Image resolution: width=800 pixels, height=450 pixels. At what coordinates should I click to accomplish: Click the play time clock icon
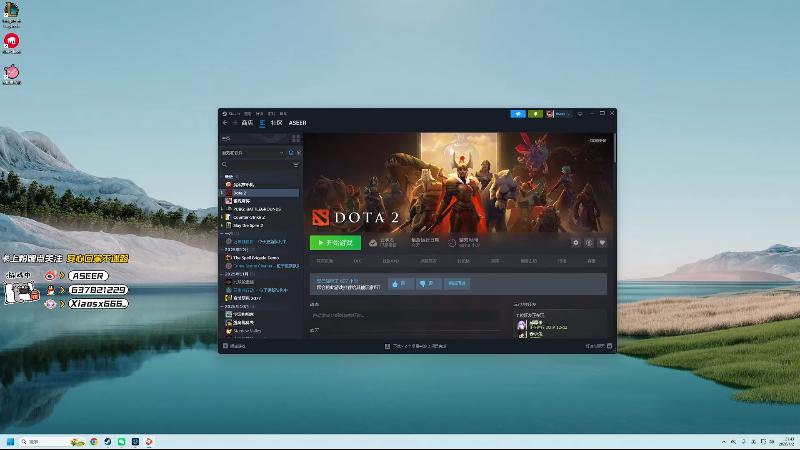click(x=452, y=243)
